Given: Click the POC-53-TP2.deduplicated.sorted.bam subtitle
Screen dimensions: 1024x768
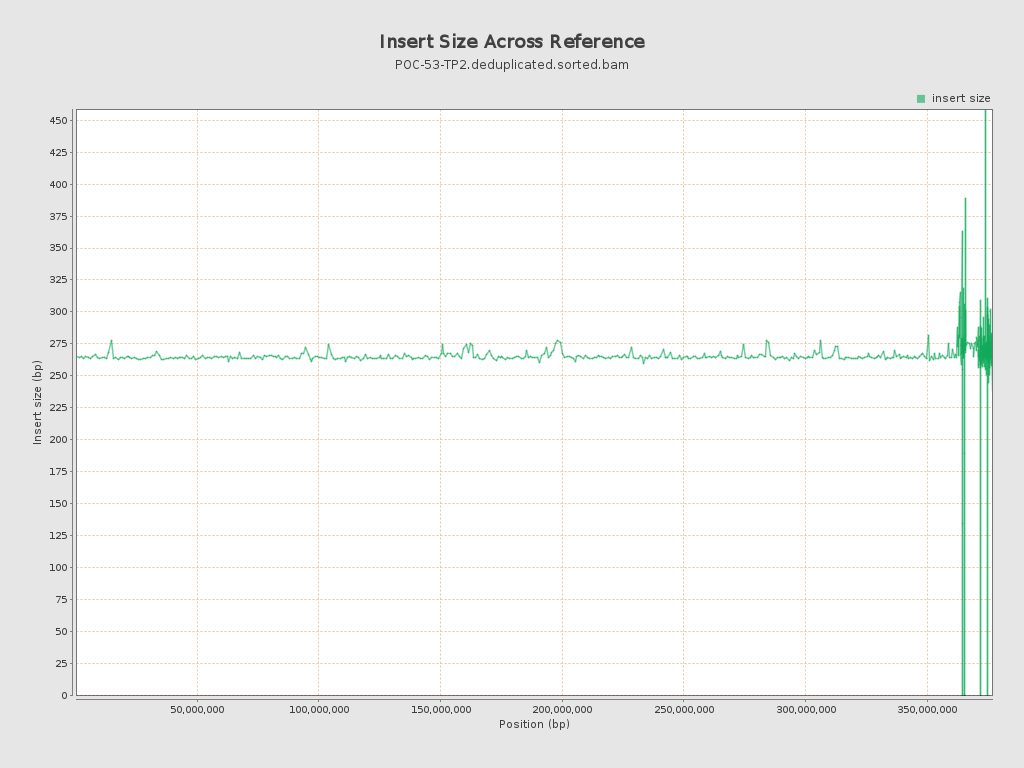Looking at the screenshot, I should (512, 65).
